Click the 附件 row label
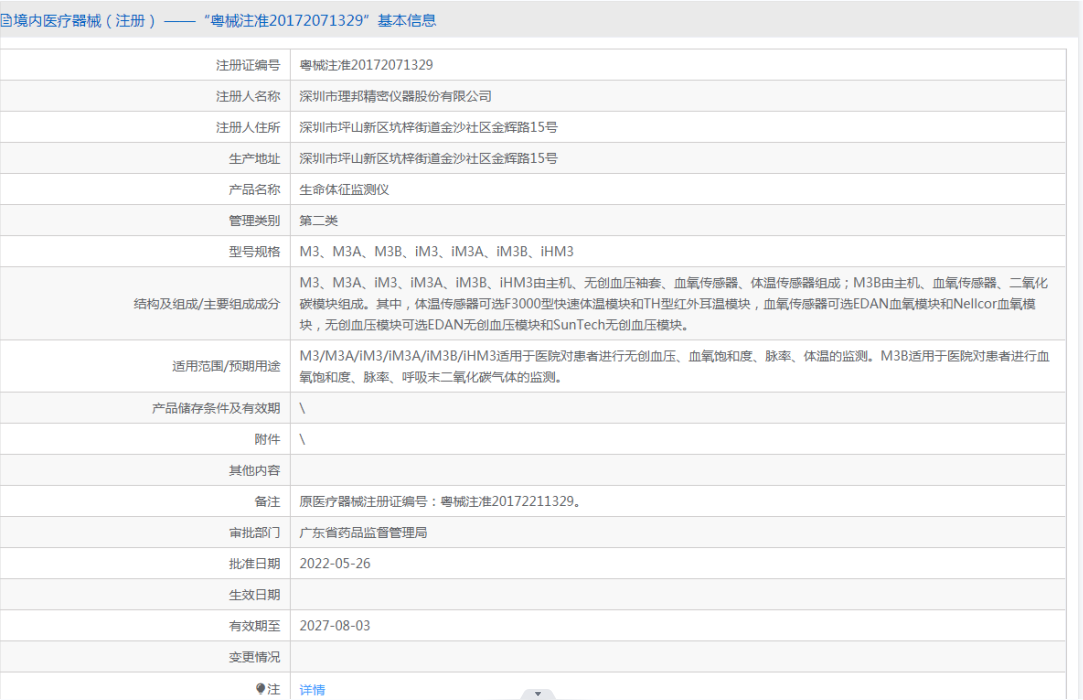 click(x=267, y=439)
